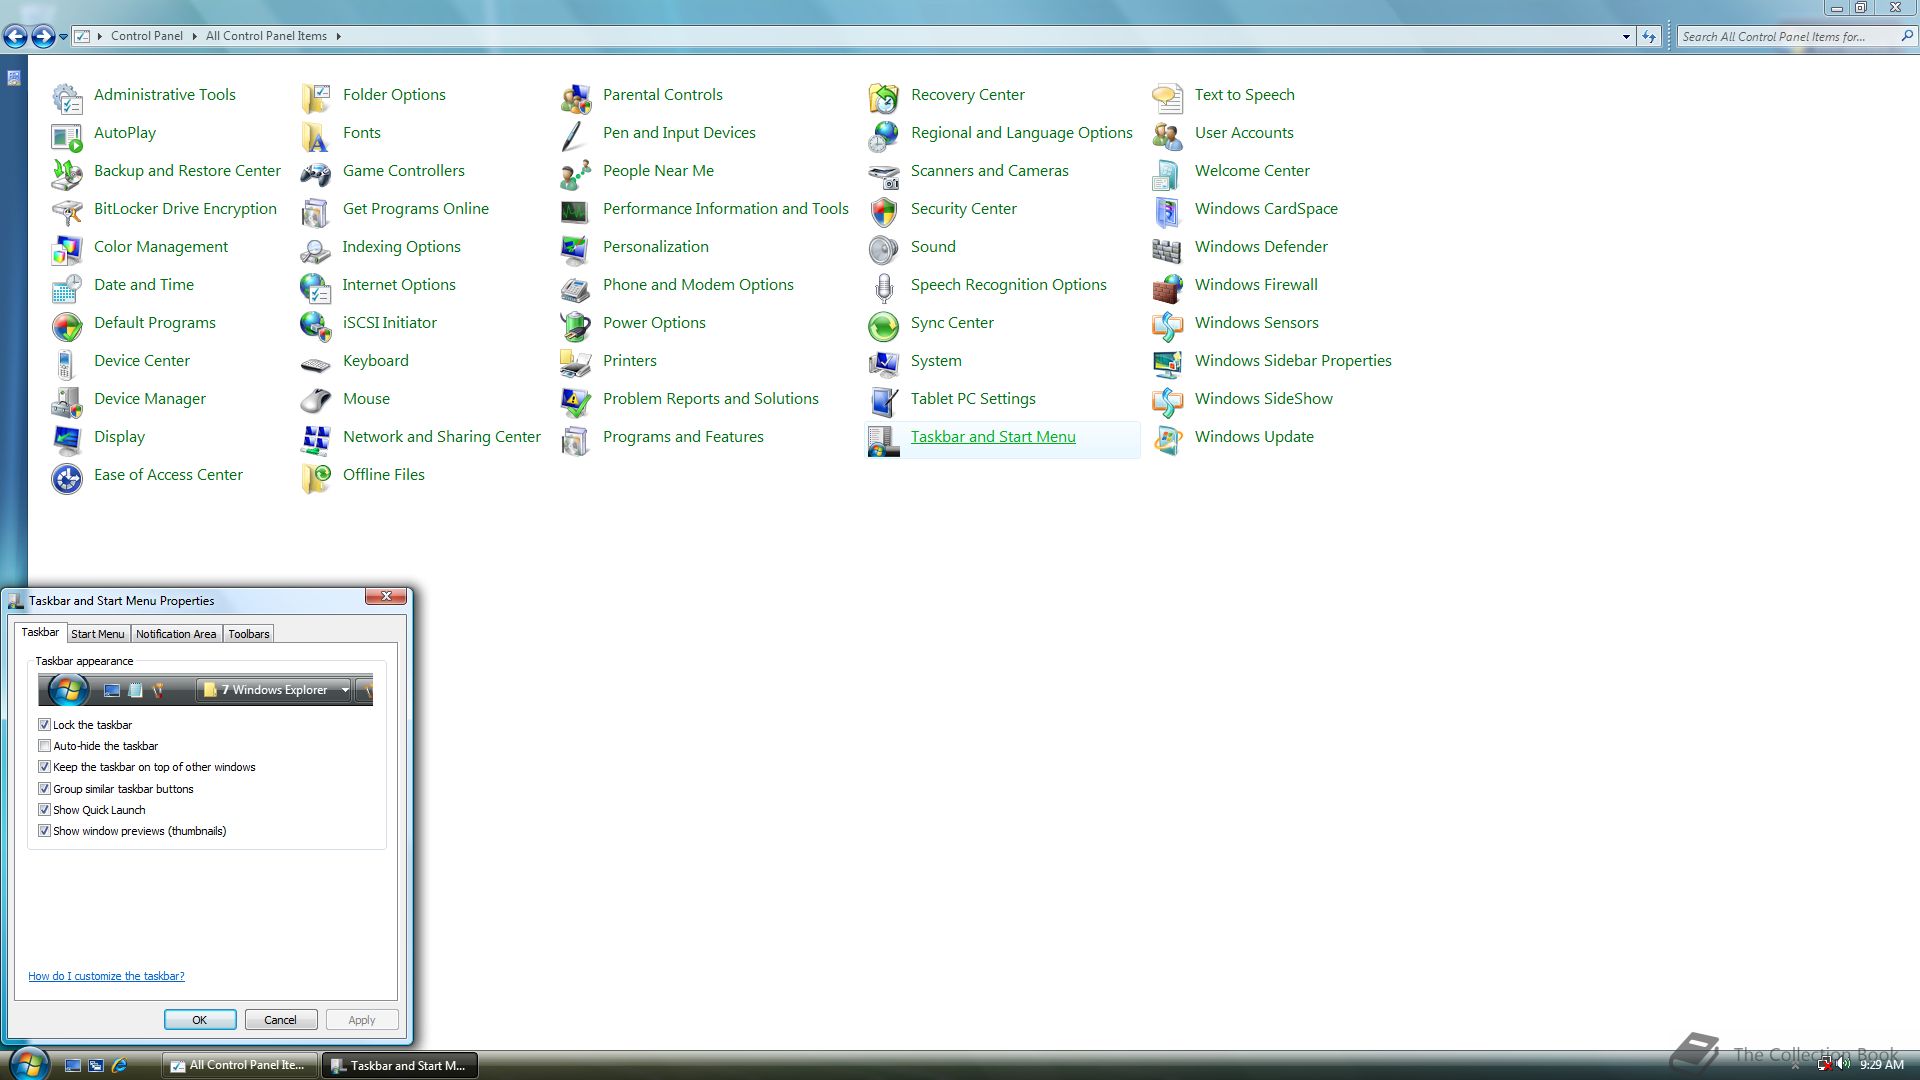Toggle Group similar taskbar buttons checkbox
Viewport: 1920px width, 1080px height.
tap(44, 789)
